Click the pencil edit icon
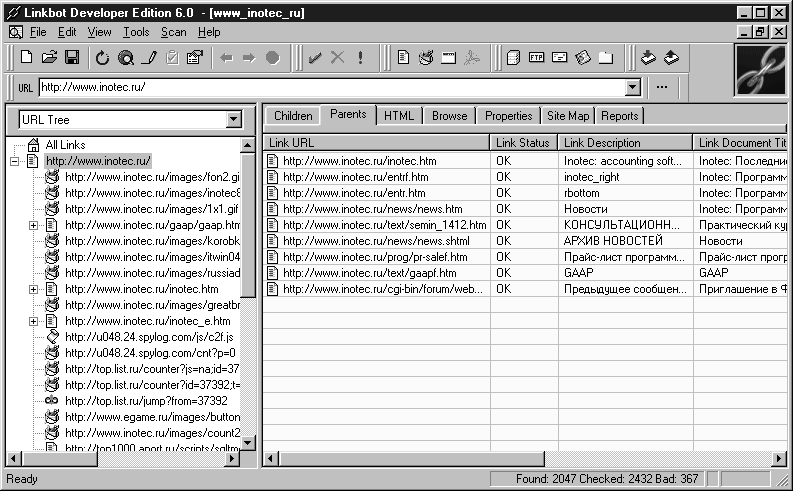Image resolution: width=793 pixels, height=491 pixels. 149,58
